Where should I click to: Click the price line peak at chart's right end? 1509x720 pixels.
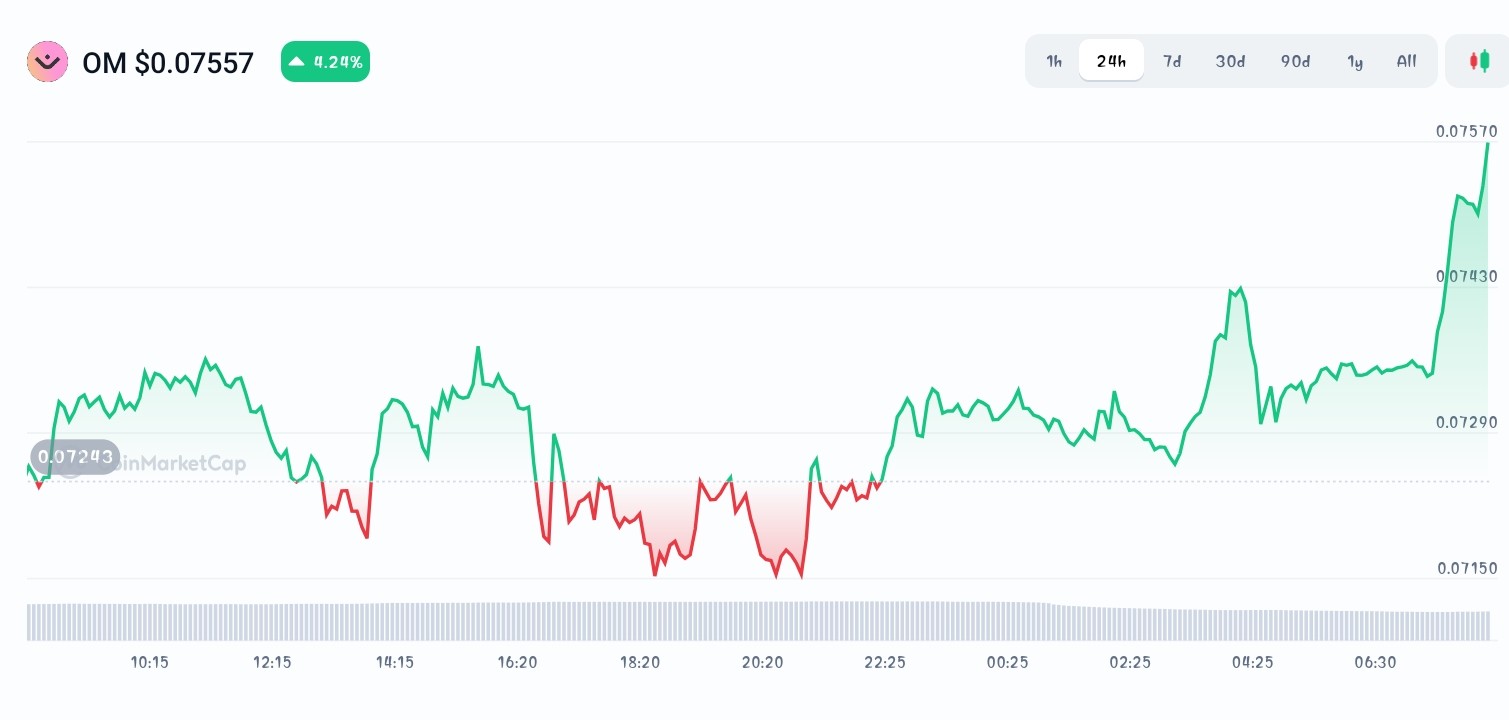1487,145
